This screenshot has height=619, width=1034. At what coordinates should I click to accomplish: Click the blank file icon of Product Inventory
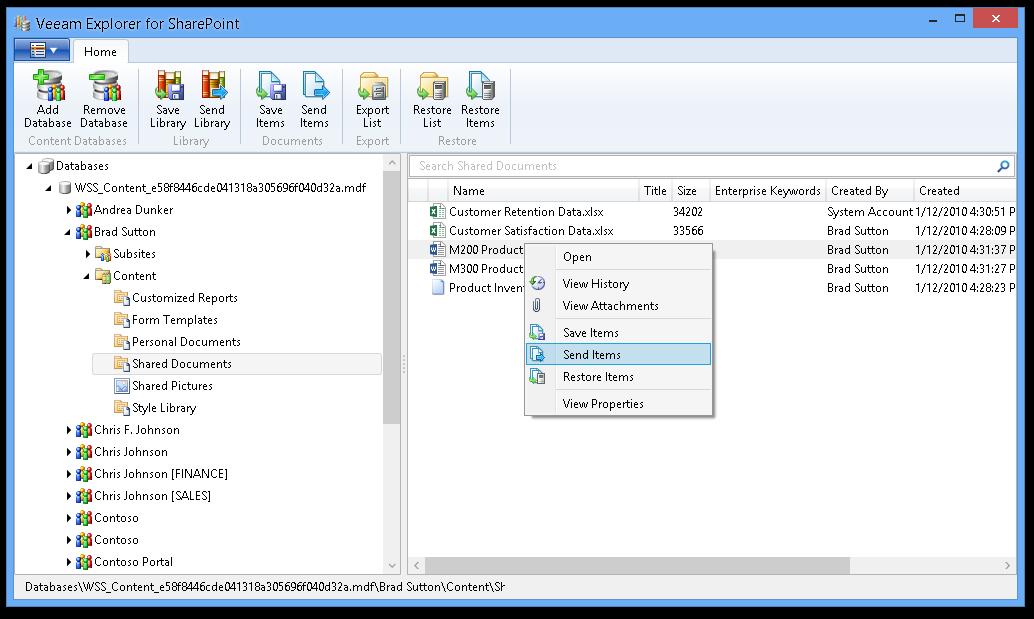click(x=437, y=288)
